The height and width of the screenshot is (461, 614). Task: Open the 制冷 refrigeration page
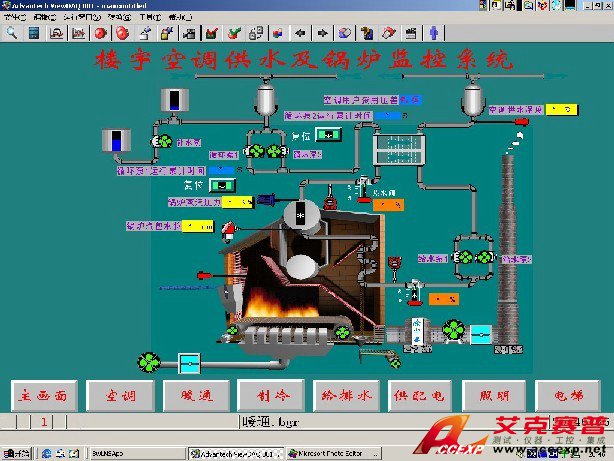point(268,395)
